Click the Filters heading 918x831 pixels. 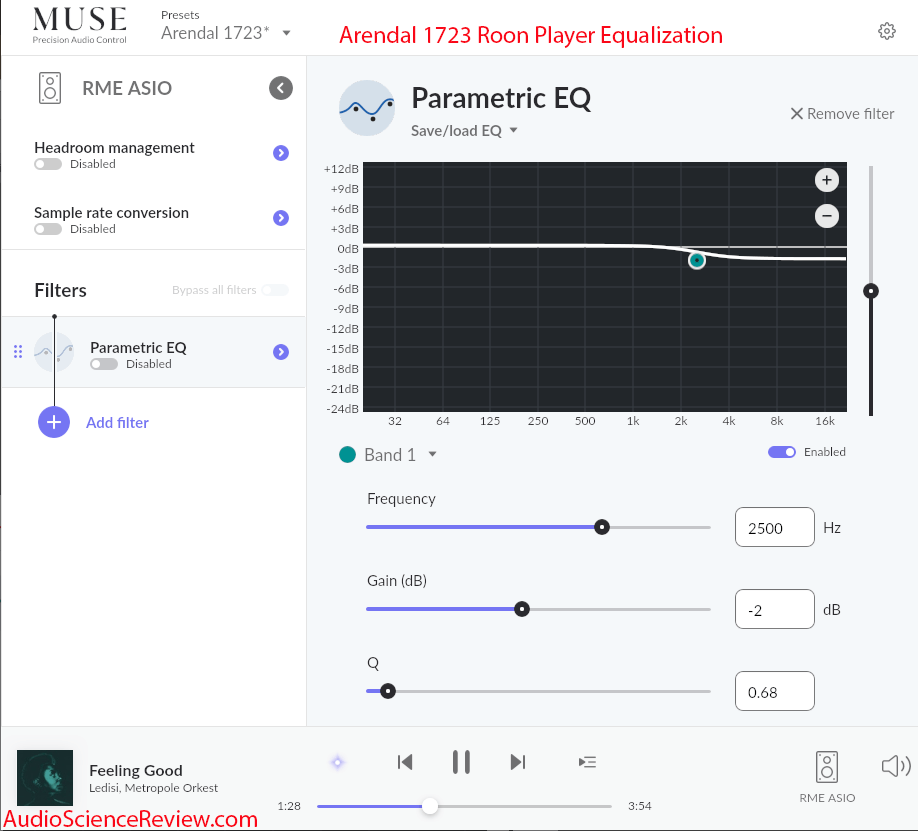(x=60, y=290)
